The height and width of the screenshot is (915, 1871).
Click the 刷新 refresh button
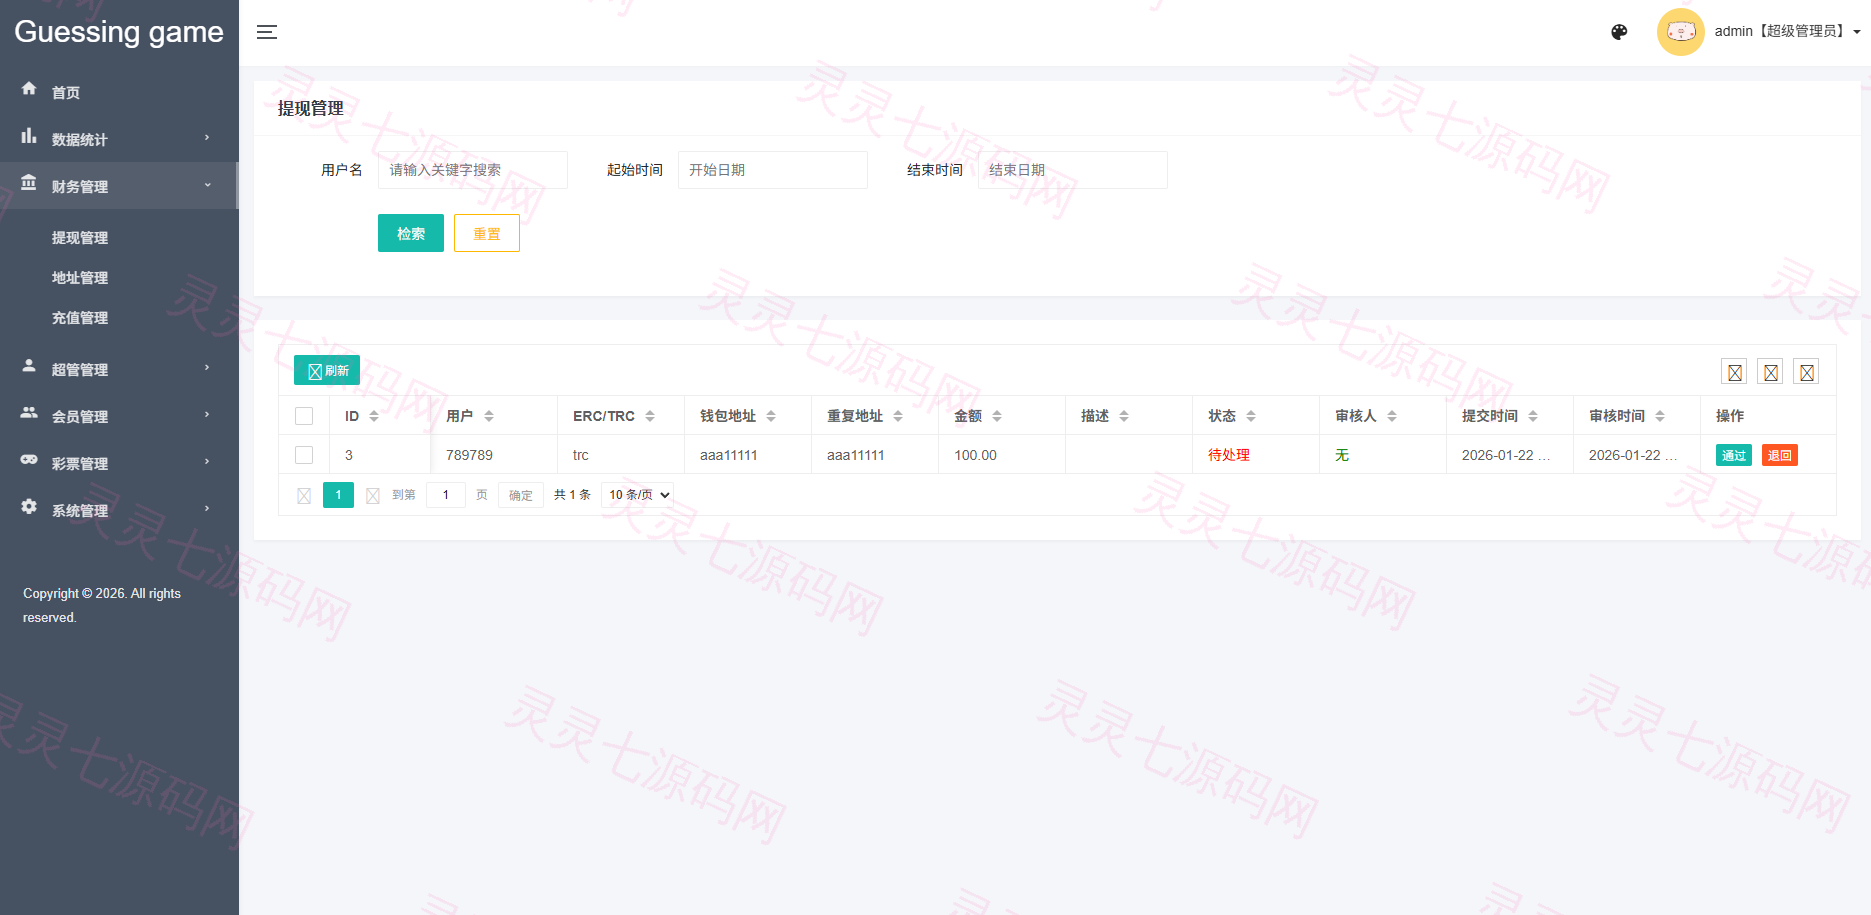327,370
